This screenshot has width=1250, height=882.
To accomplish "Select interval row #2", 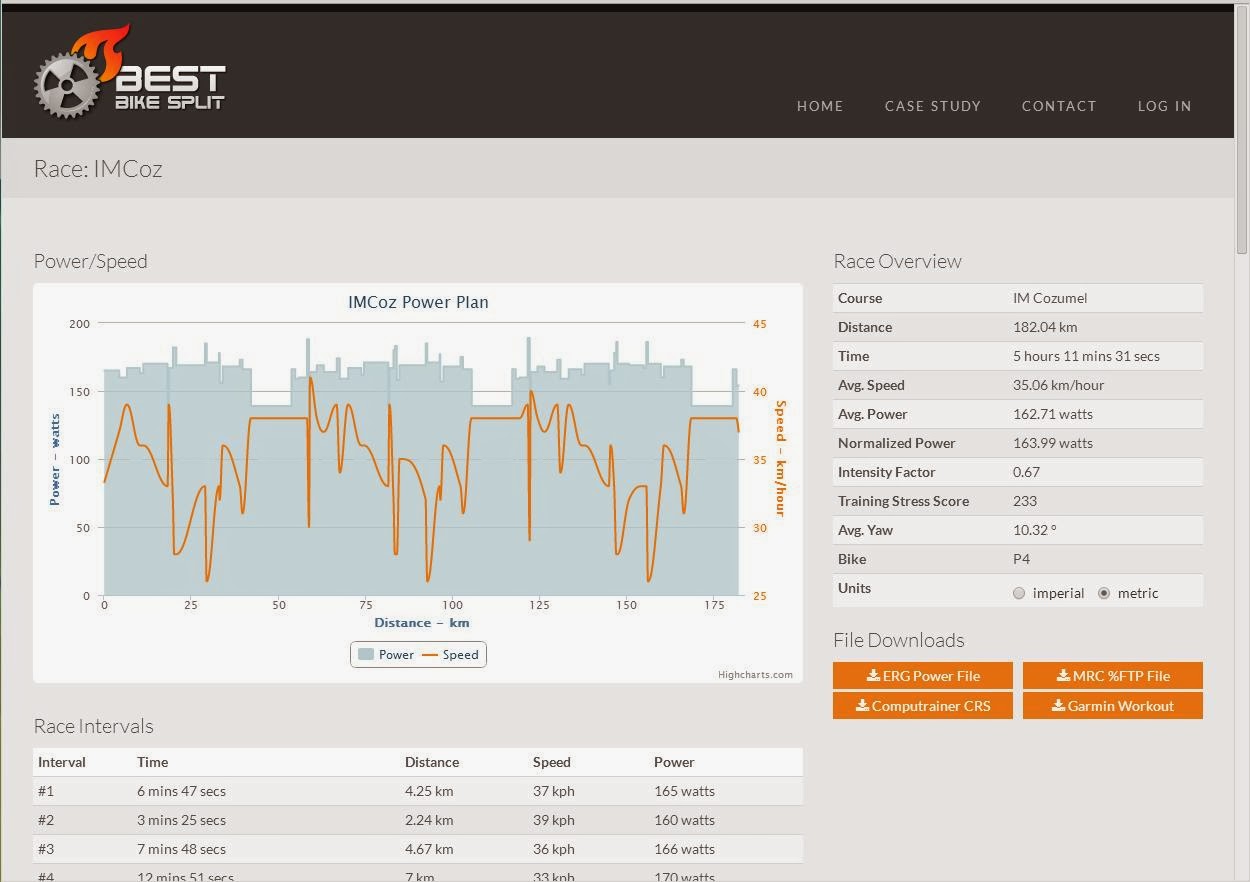I will pos(418,820).
